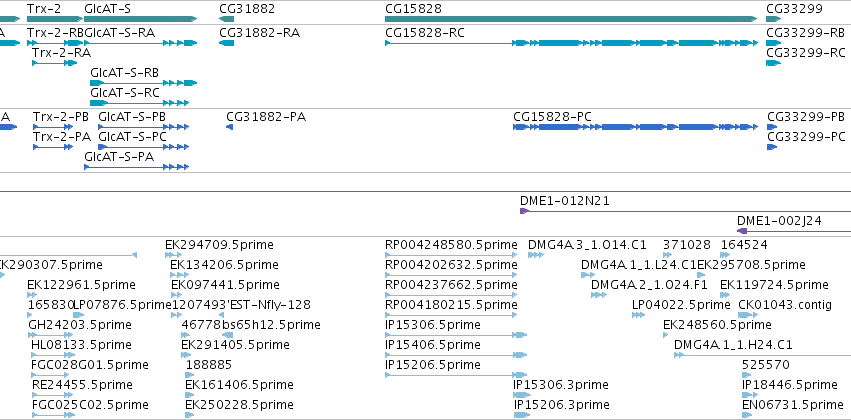Click the CK01043.contig feature

tap(748, 315)
